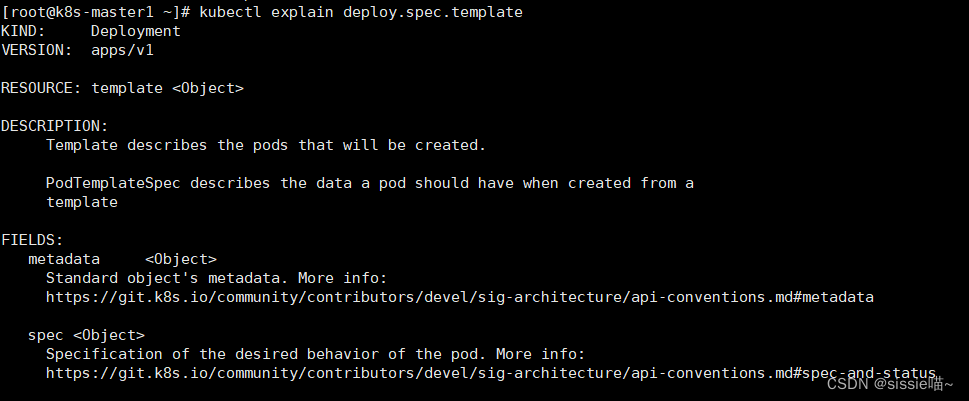Open the api-conventions.md#spec-and-status URL
Image resolution: width=969 pixels, height=401 pixels.
pyautogui.click(x=491, y=373)
